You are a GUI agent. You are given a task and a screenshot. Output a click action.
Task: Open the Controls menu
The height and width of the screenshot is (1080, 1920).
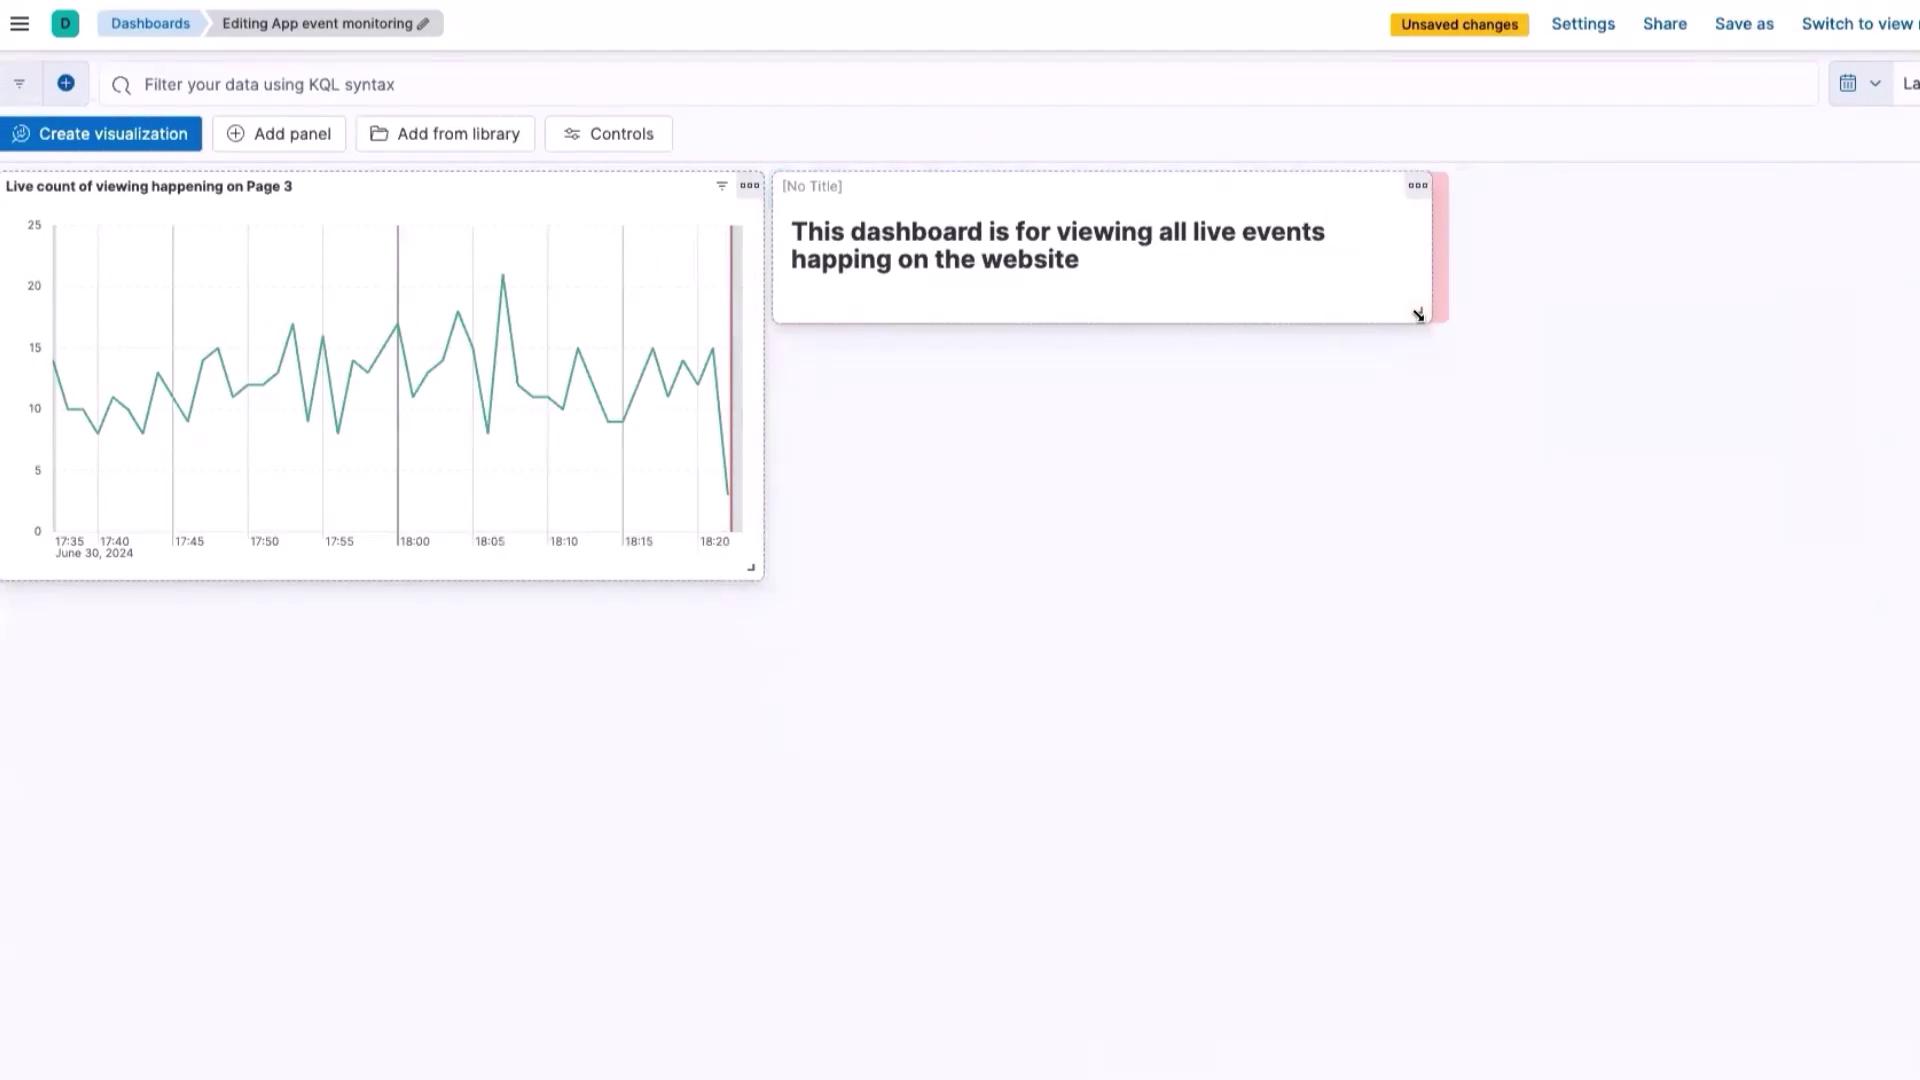[x=608, y=134]
